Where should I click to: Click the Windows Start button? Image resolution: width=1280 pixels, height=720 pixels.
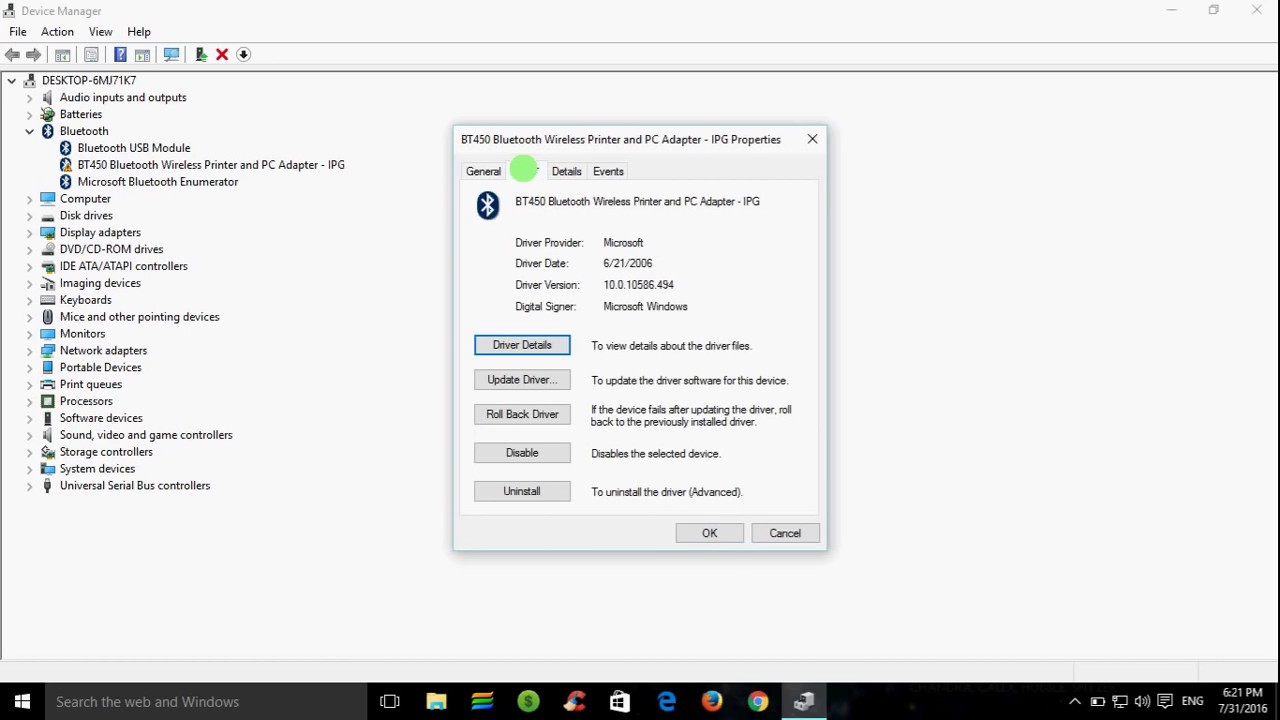(x=22, y=701)
